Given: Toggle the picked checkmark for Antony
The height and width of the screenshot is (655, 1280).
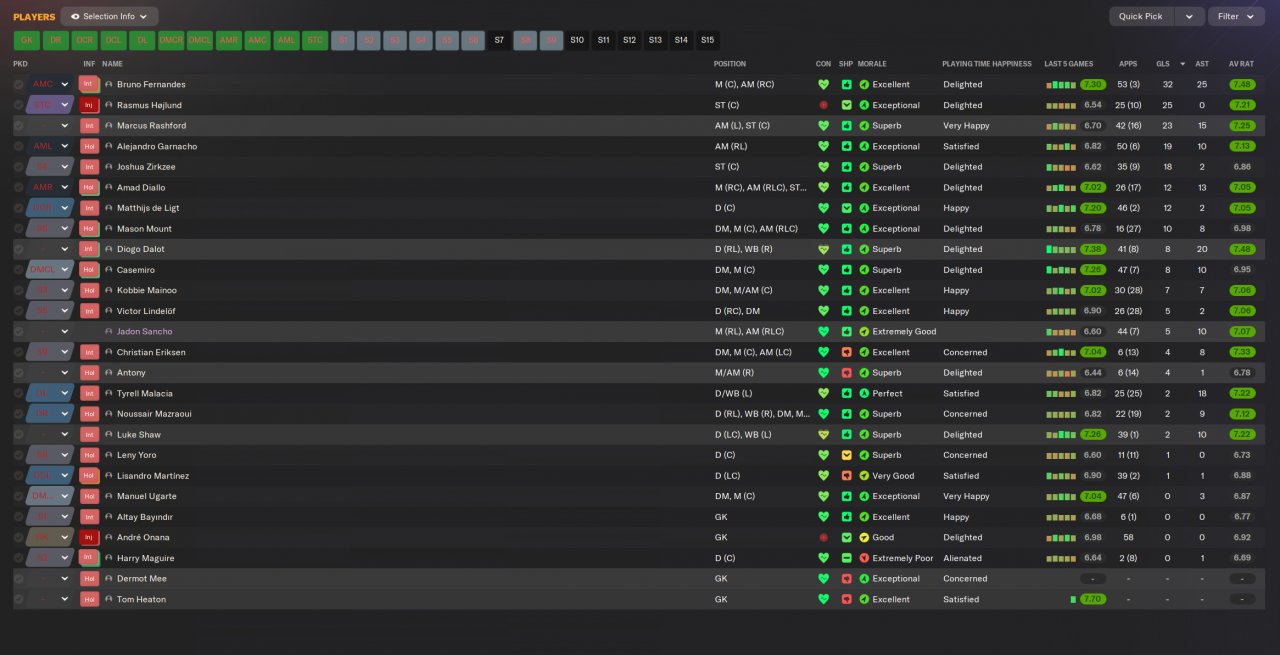Looking at the screenshot, I should tap(18, 373).
